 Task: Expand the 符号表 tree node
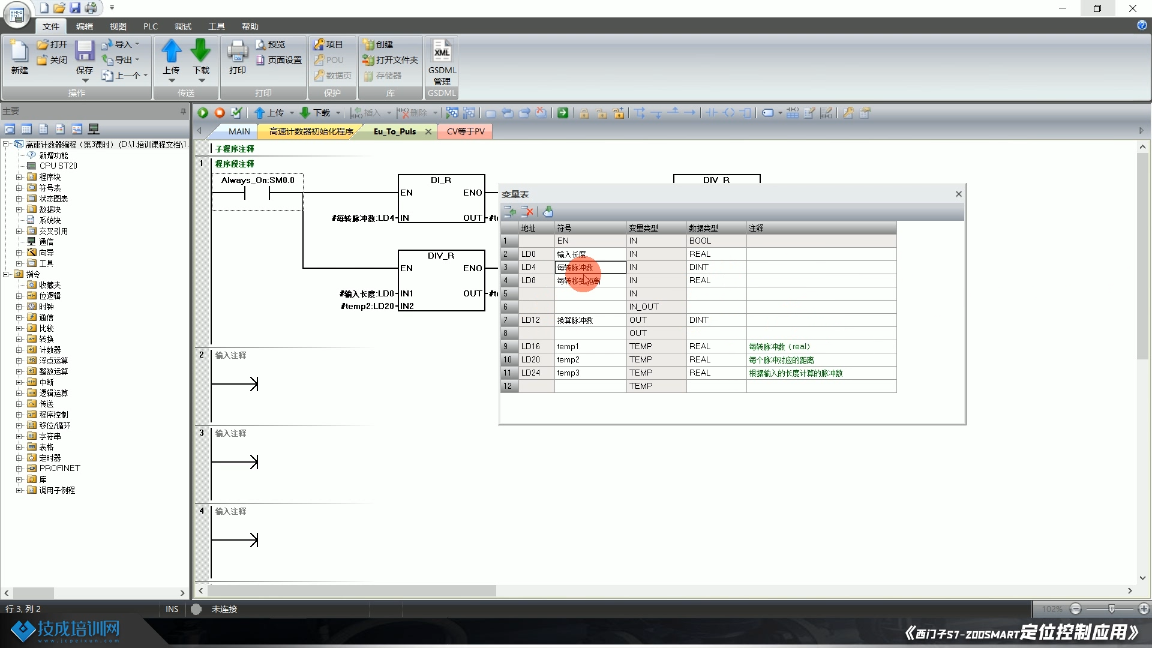[x=19, y=188]
